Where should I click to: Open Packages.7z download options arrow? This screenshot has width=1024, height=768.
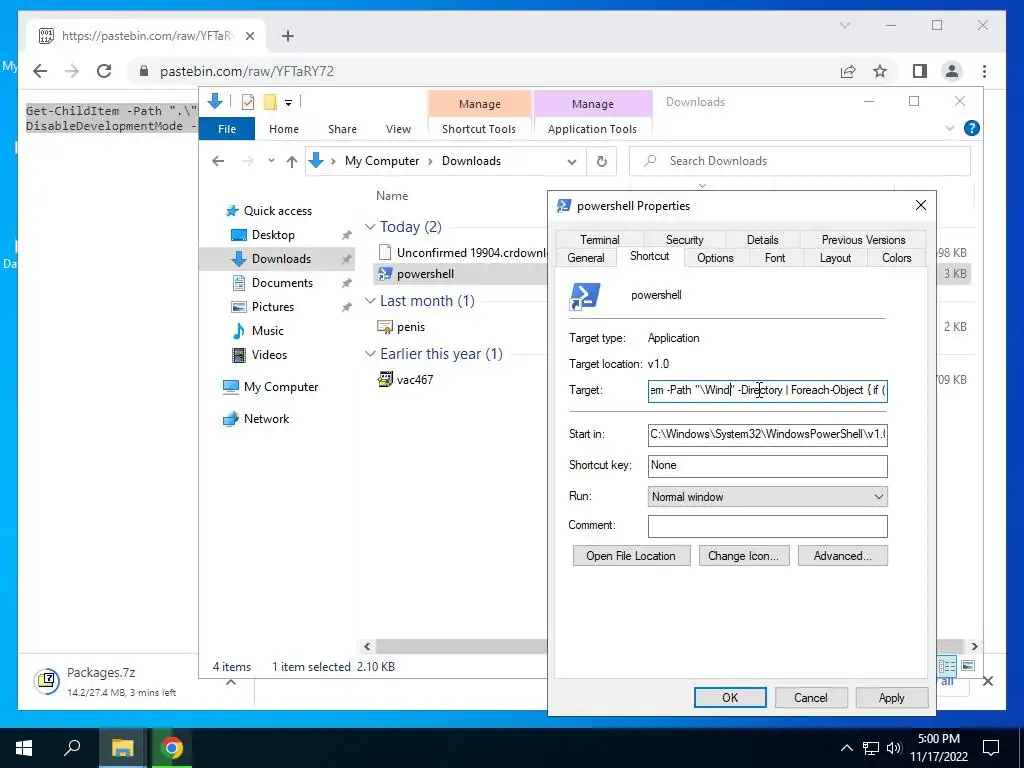(231, 682)
